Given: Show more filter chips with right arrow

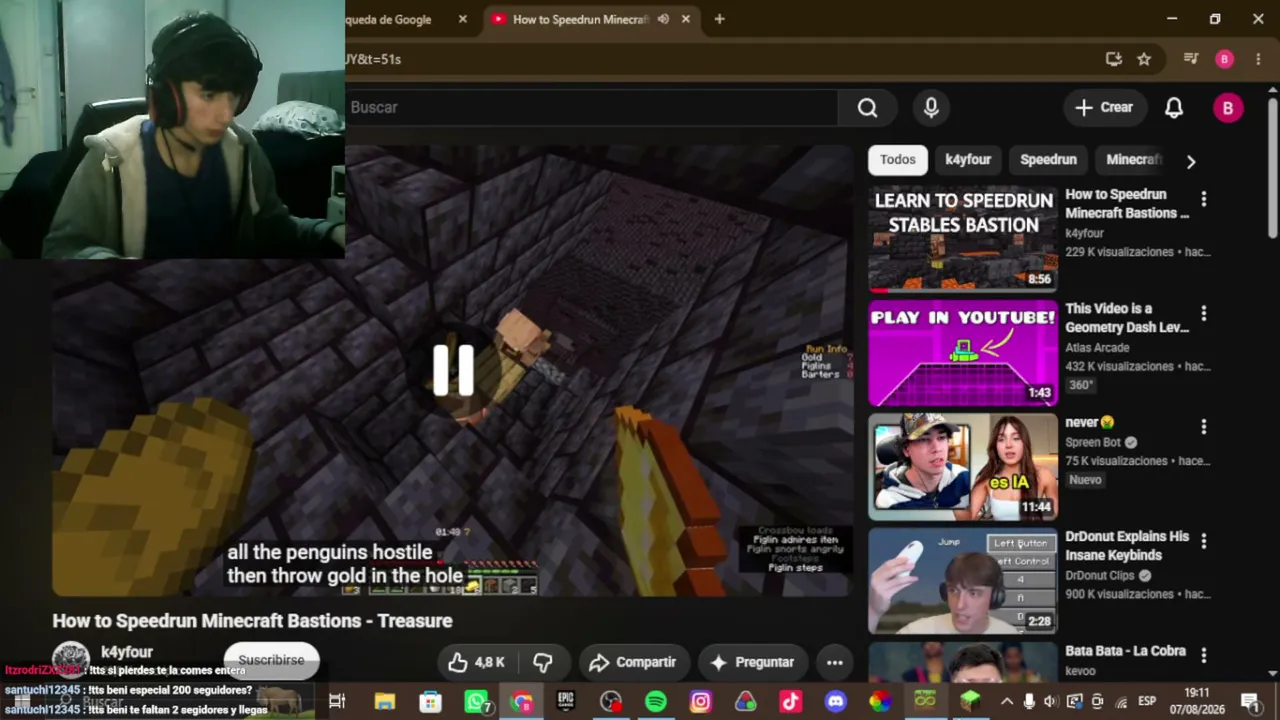Looking at the screenshot, I should coord(1190,161).
